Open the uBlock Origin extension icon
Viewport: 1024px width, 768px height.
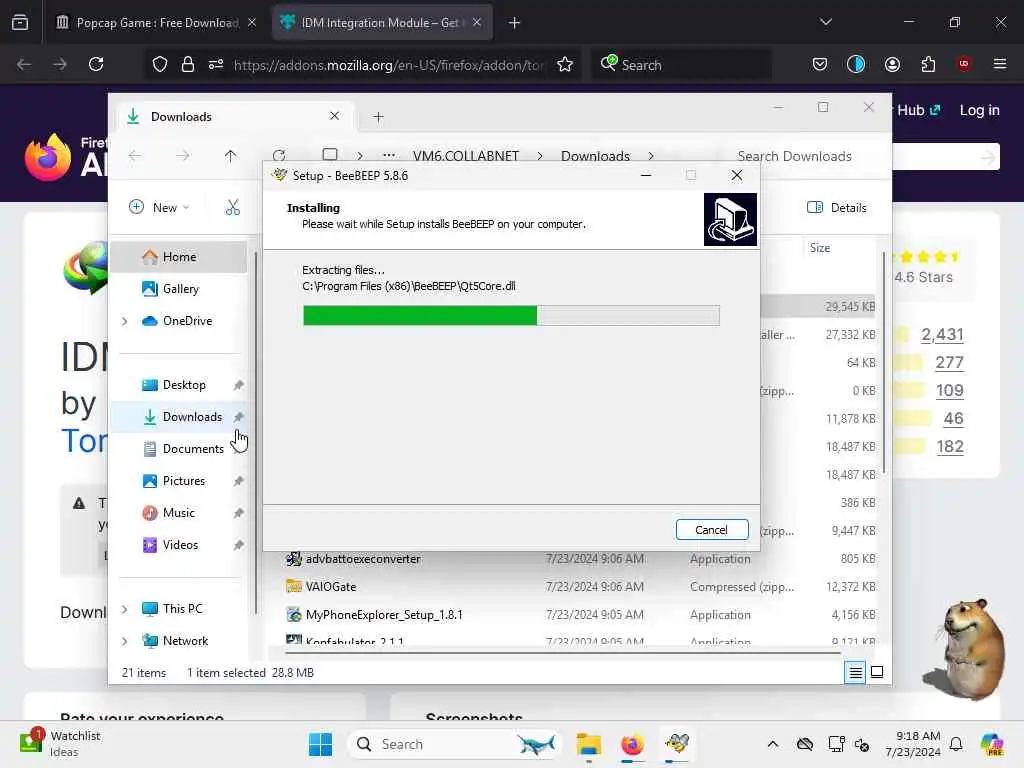[964, 64]
